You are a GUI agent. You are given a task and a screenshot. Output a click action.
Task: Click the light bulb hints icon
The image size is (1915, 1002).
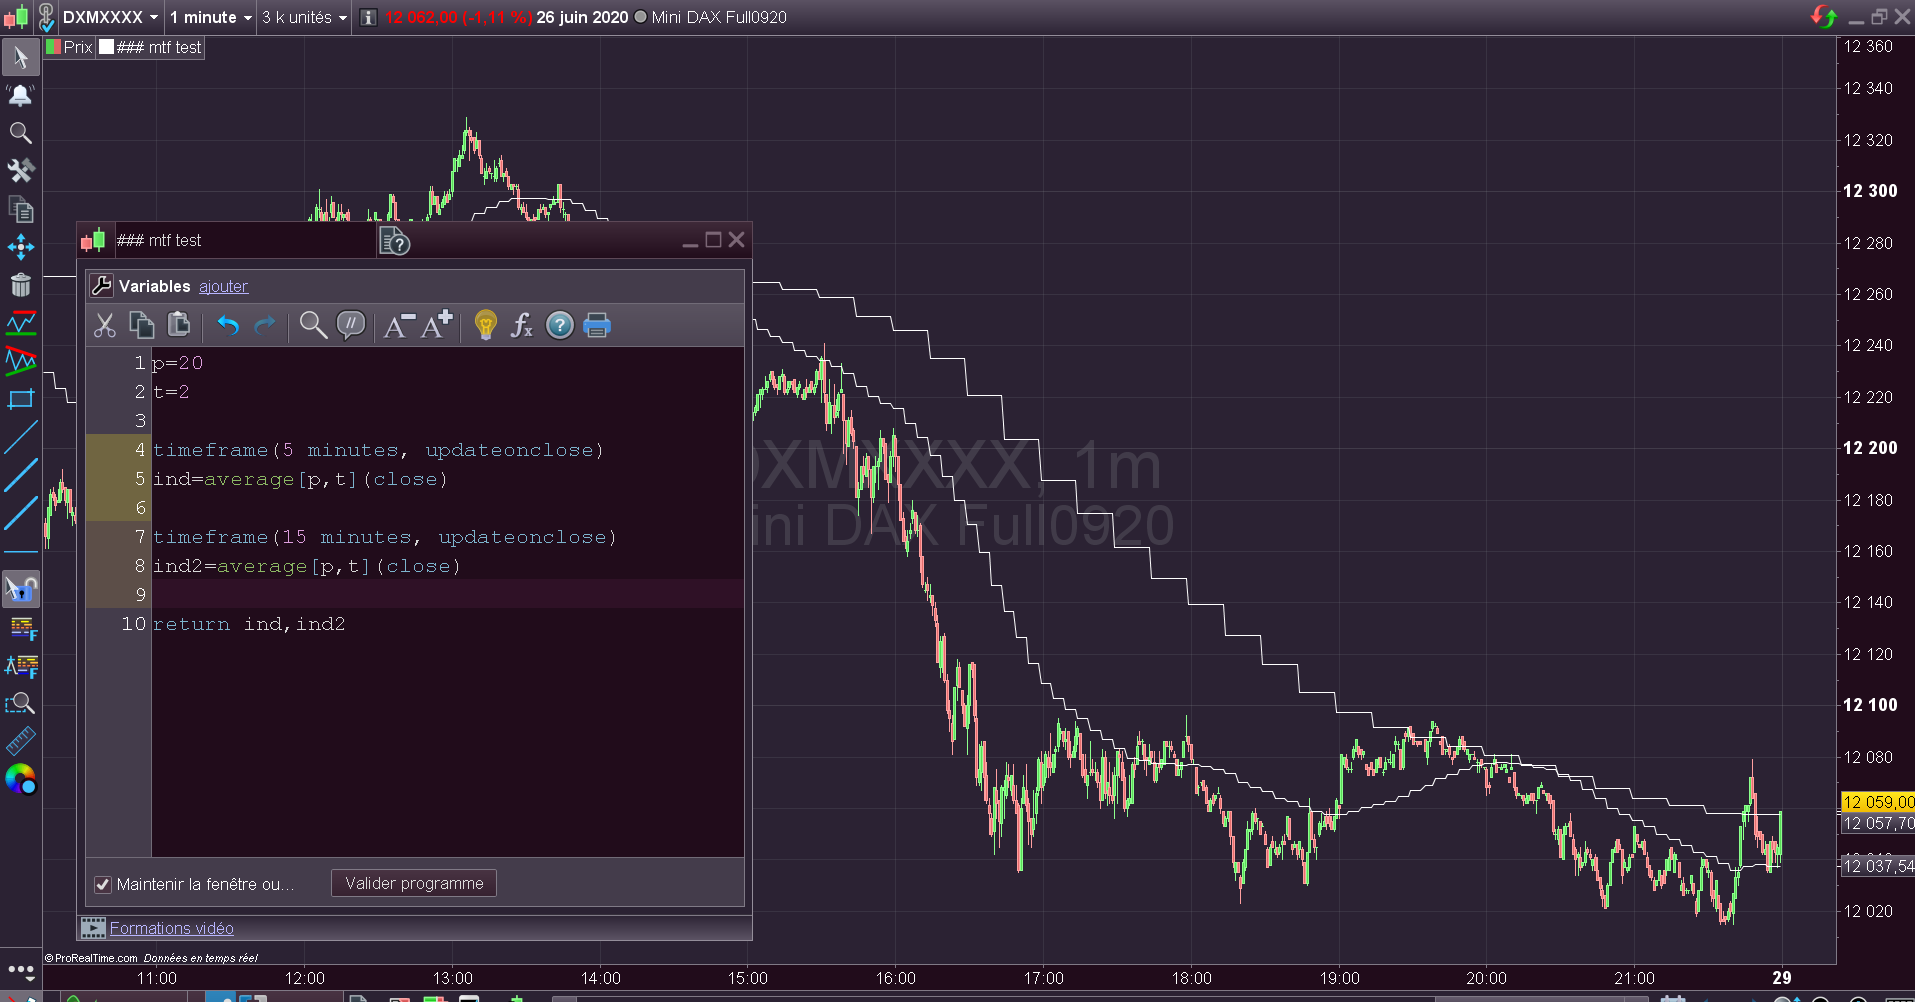click(485, 325)
